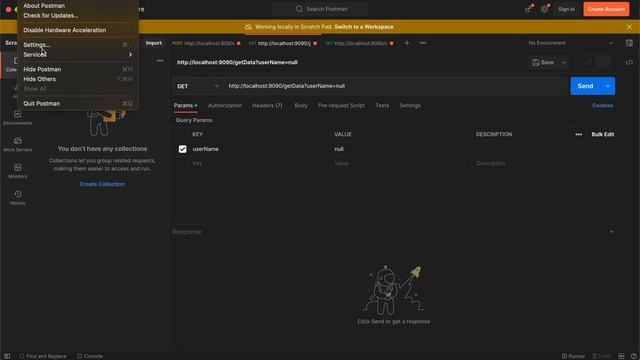Open About Postman from the menu
This screenshot has height=360, width=640.
click(x=44, y=6)
